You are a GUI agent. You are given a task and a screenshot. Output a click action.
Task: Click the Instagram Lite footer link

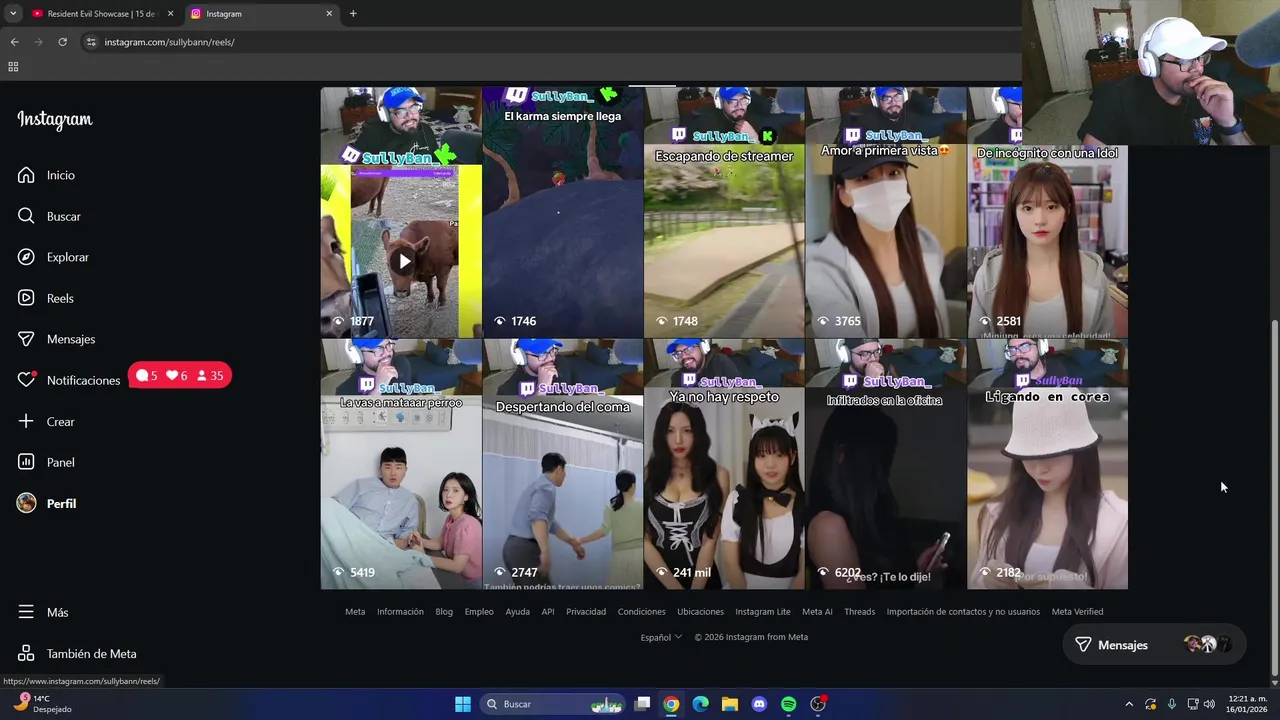tap(763, 612)
